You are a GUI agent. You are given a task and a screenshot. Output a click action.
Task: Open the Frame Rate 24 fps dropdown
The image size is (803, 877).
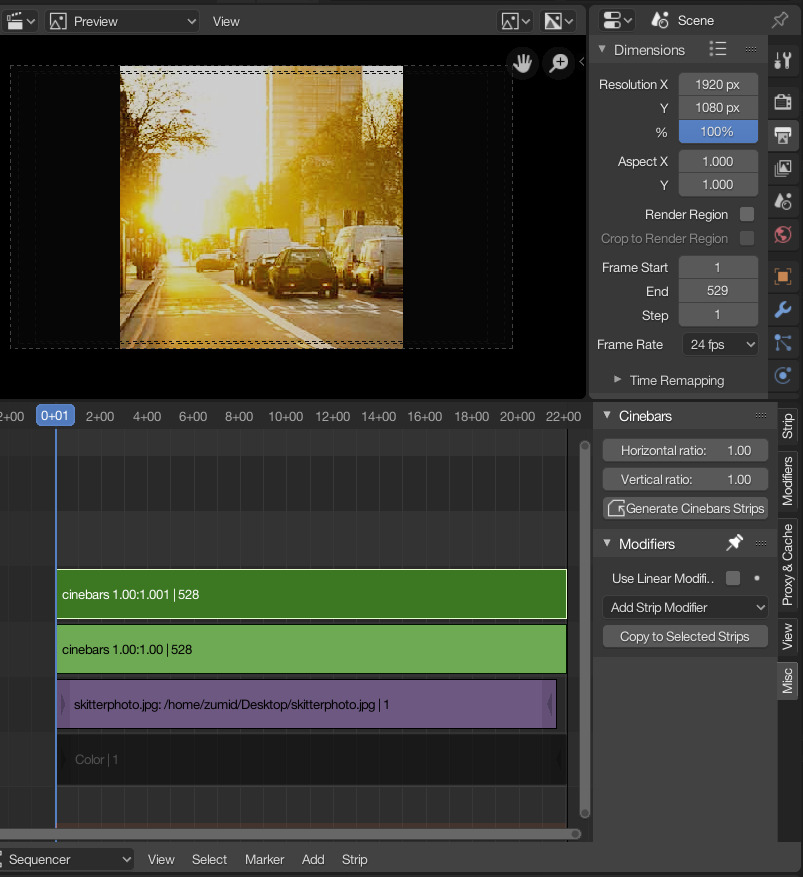[x=718, y=344]
